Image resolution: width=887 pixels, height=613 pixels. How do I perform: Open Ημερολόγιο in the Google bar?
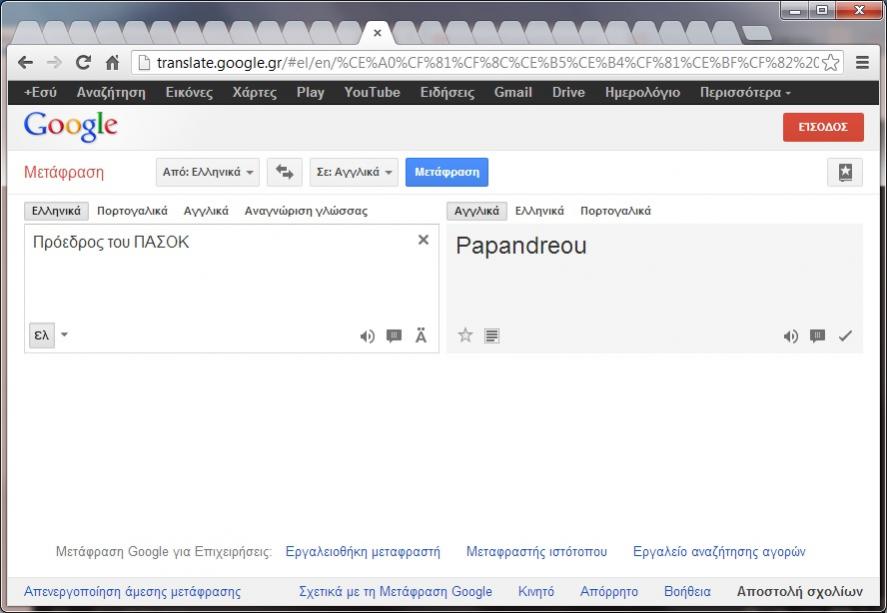(643, 92)
